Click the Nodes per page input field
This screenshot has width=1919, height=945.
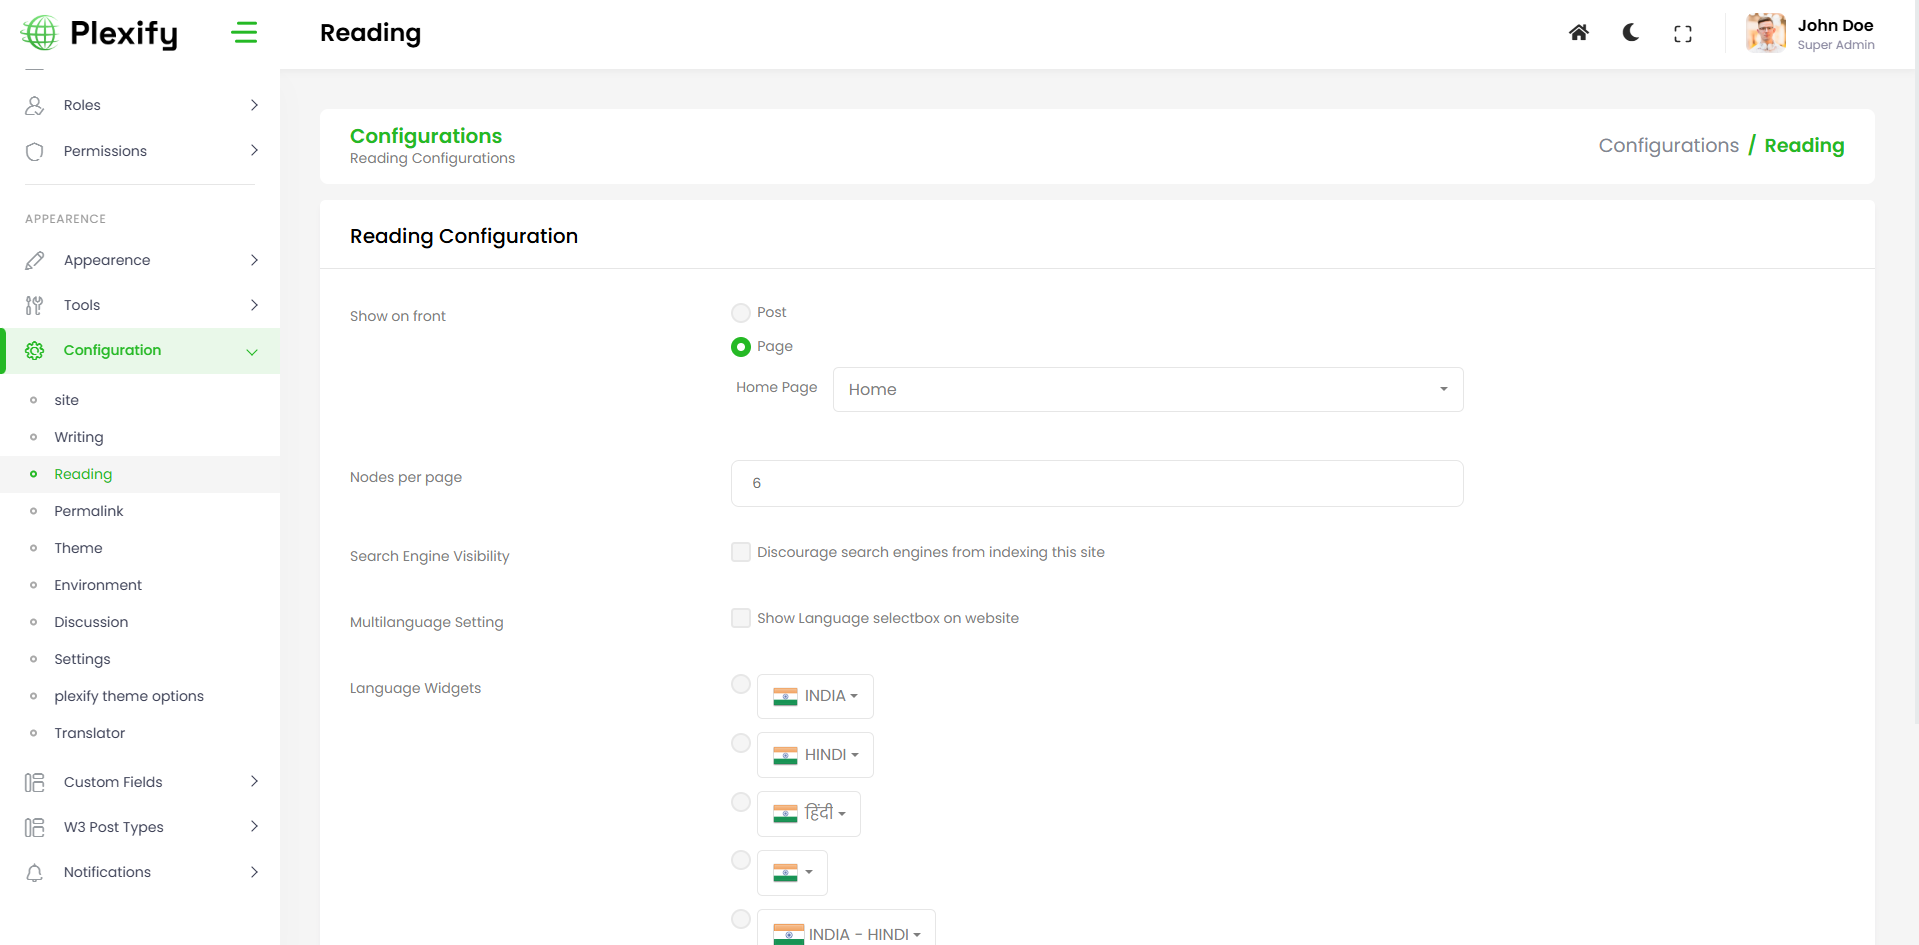pos(1097,483)
